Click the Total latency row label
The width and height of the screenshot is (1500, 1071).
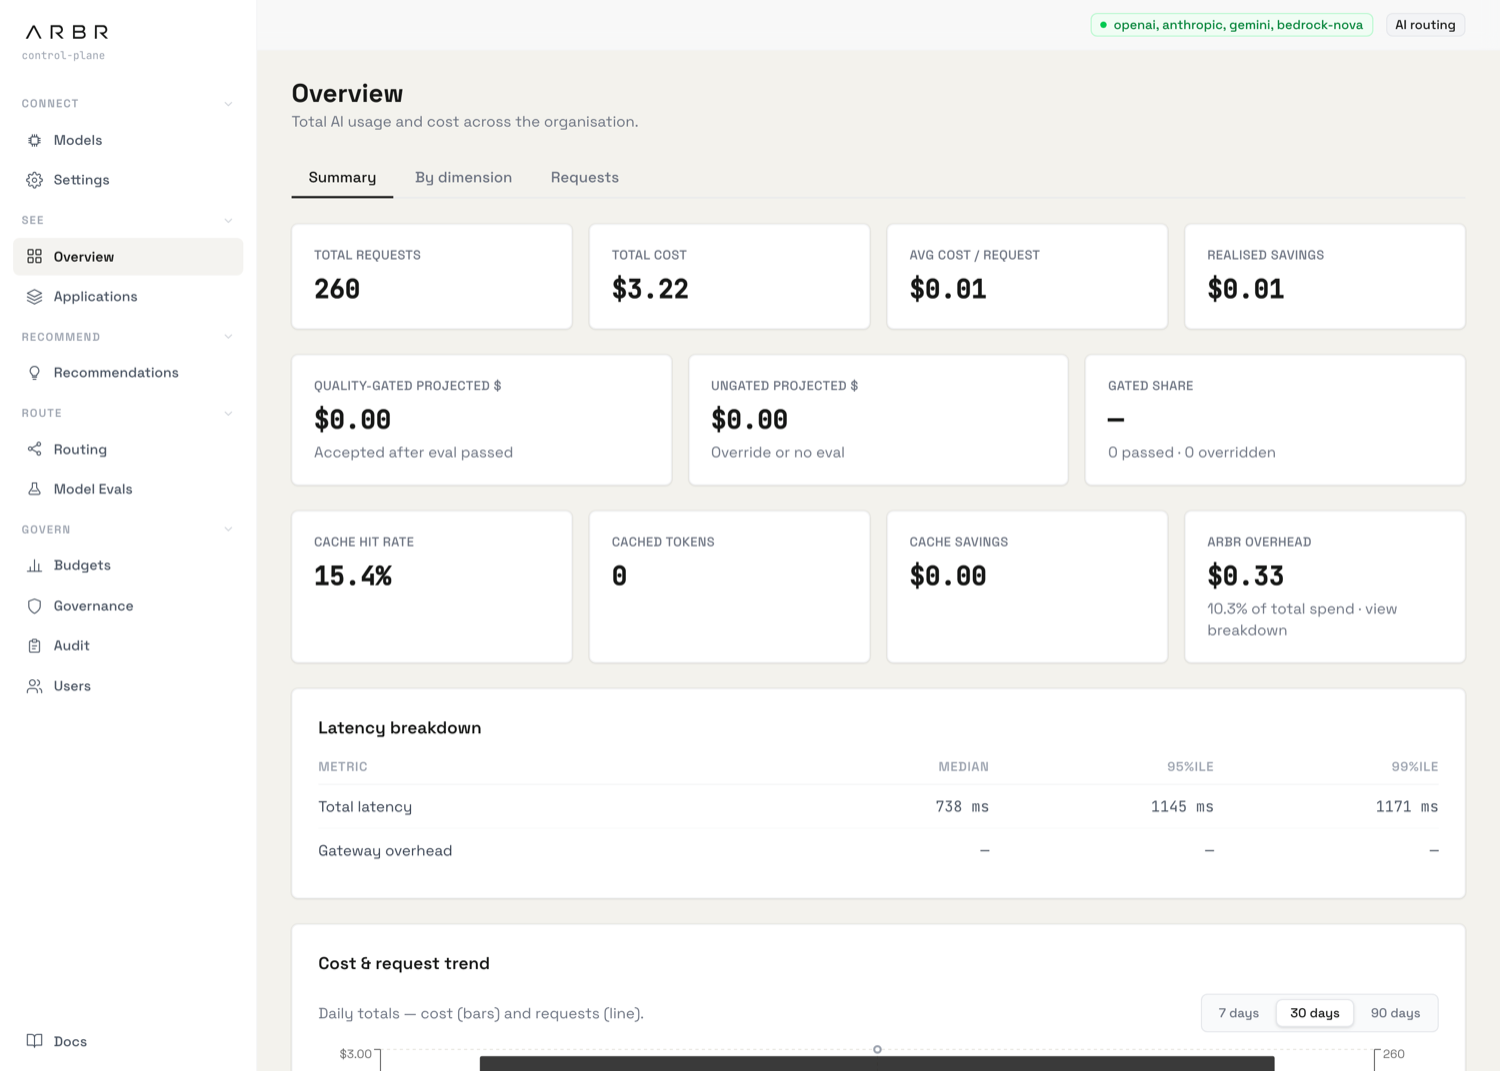pyautogui.click(x=365, y=807)
